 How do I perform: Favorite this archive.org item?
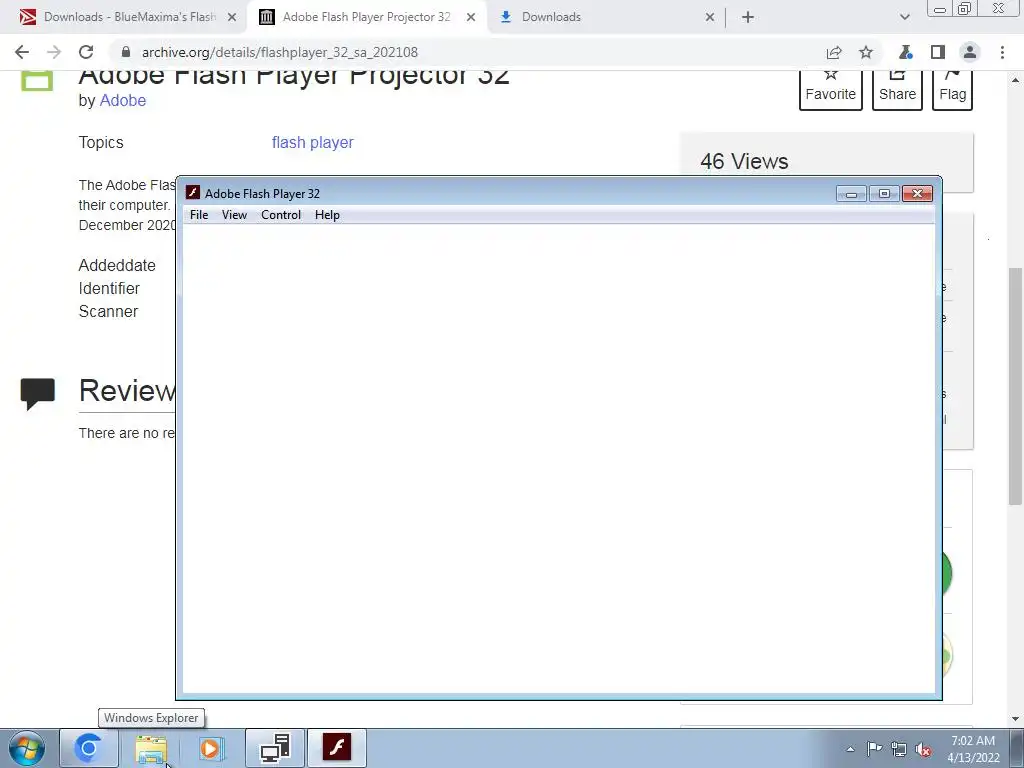(831, 89)
